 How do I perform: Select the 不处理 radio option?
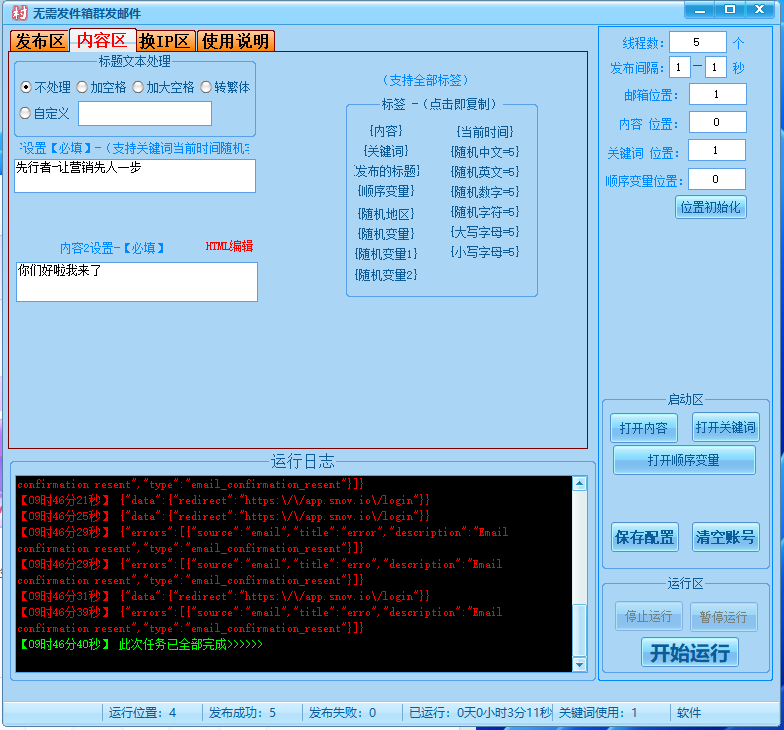(x=27, y=87)
